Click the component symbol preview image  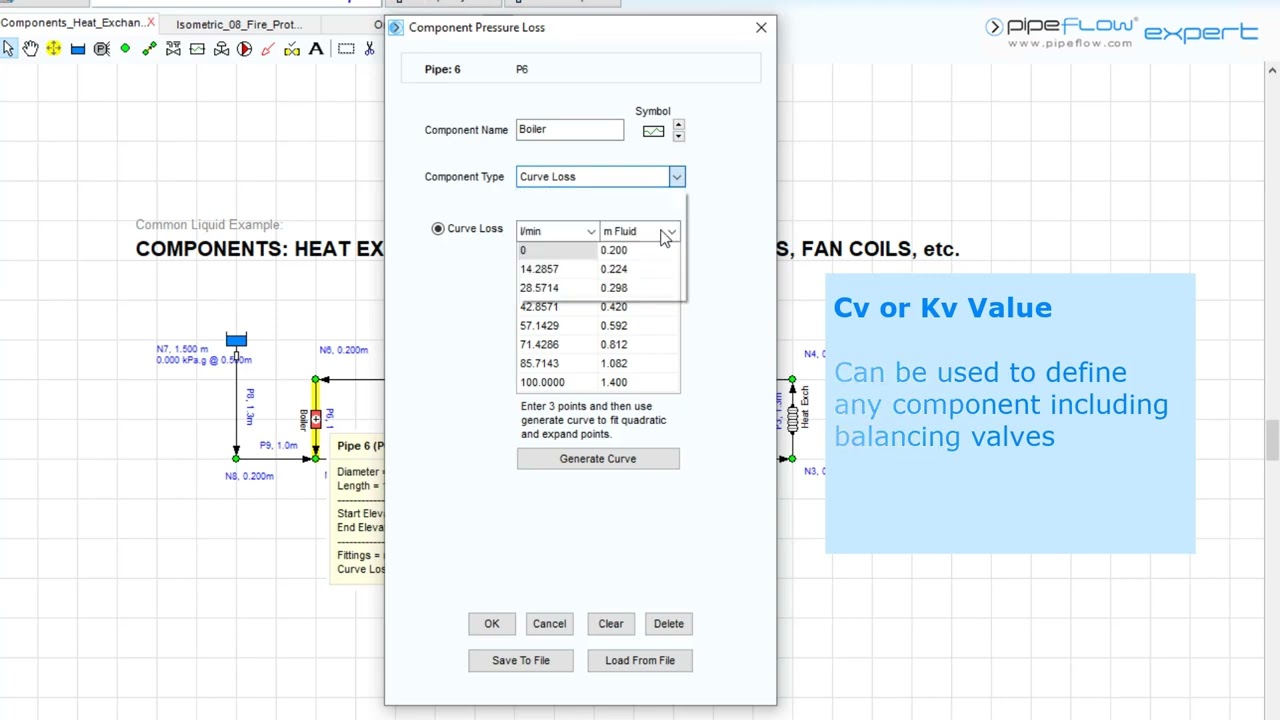[x=653, y=131]
